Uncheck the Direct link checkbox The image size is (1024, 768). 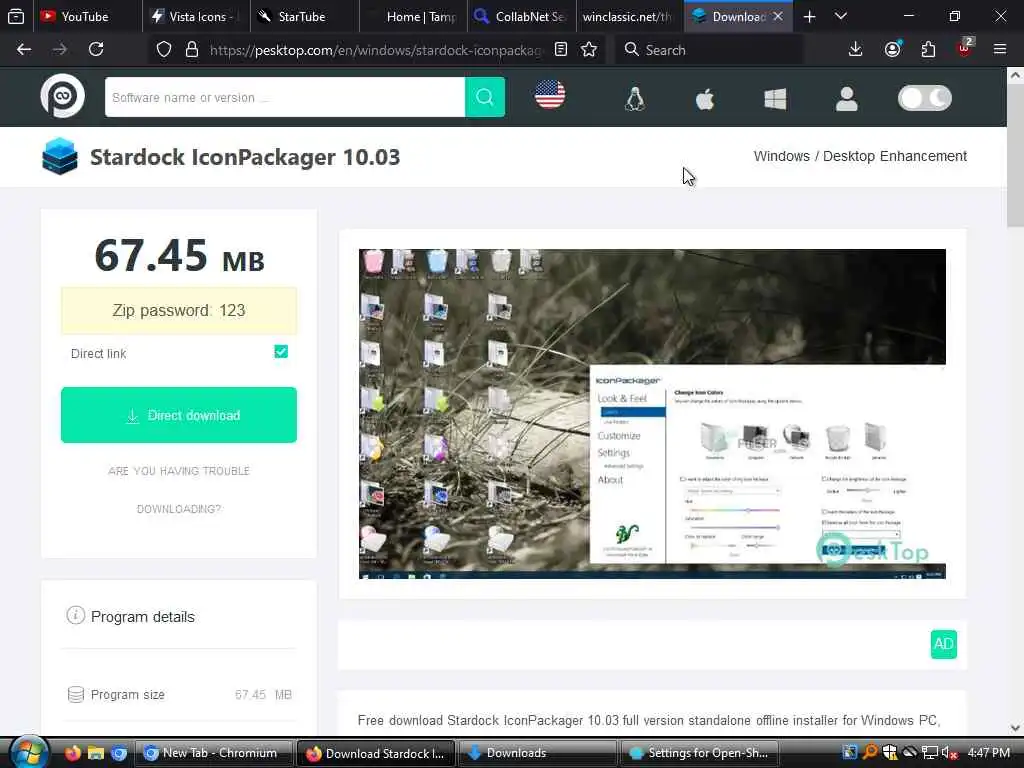pos(281,352)
